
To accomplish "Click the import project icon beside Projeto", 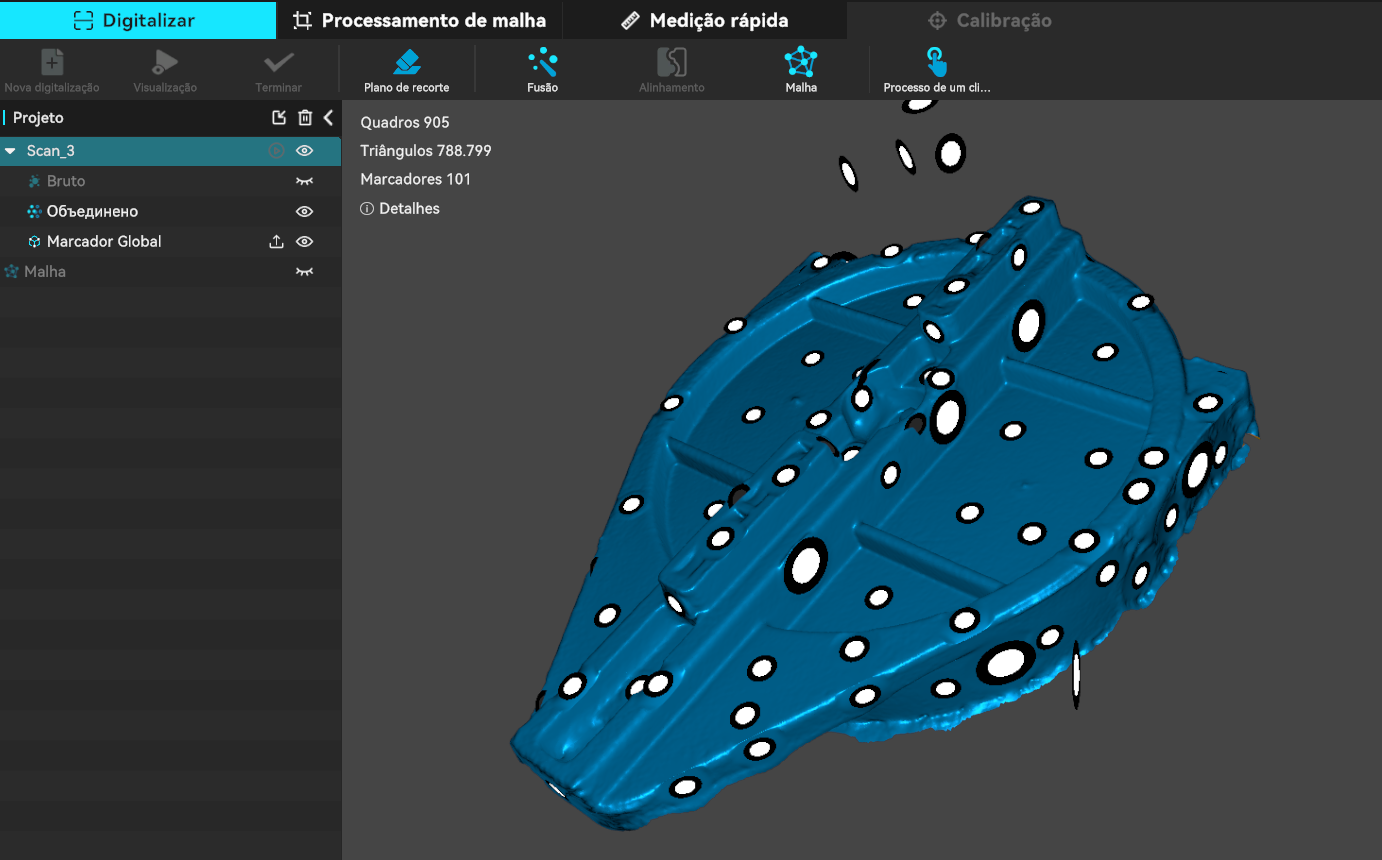I will click(279, 118).
